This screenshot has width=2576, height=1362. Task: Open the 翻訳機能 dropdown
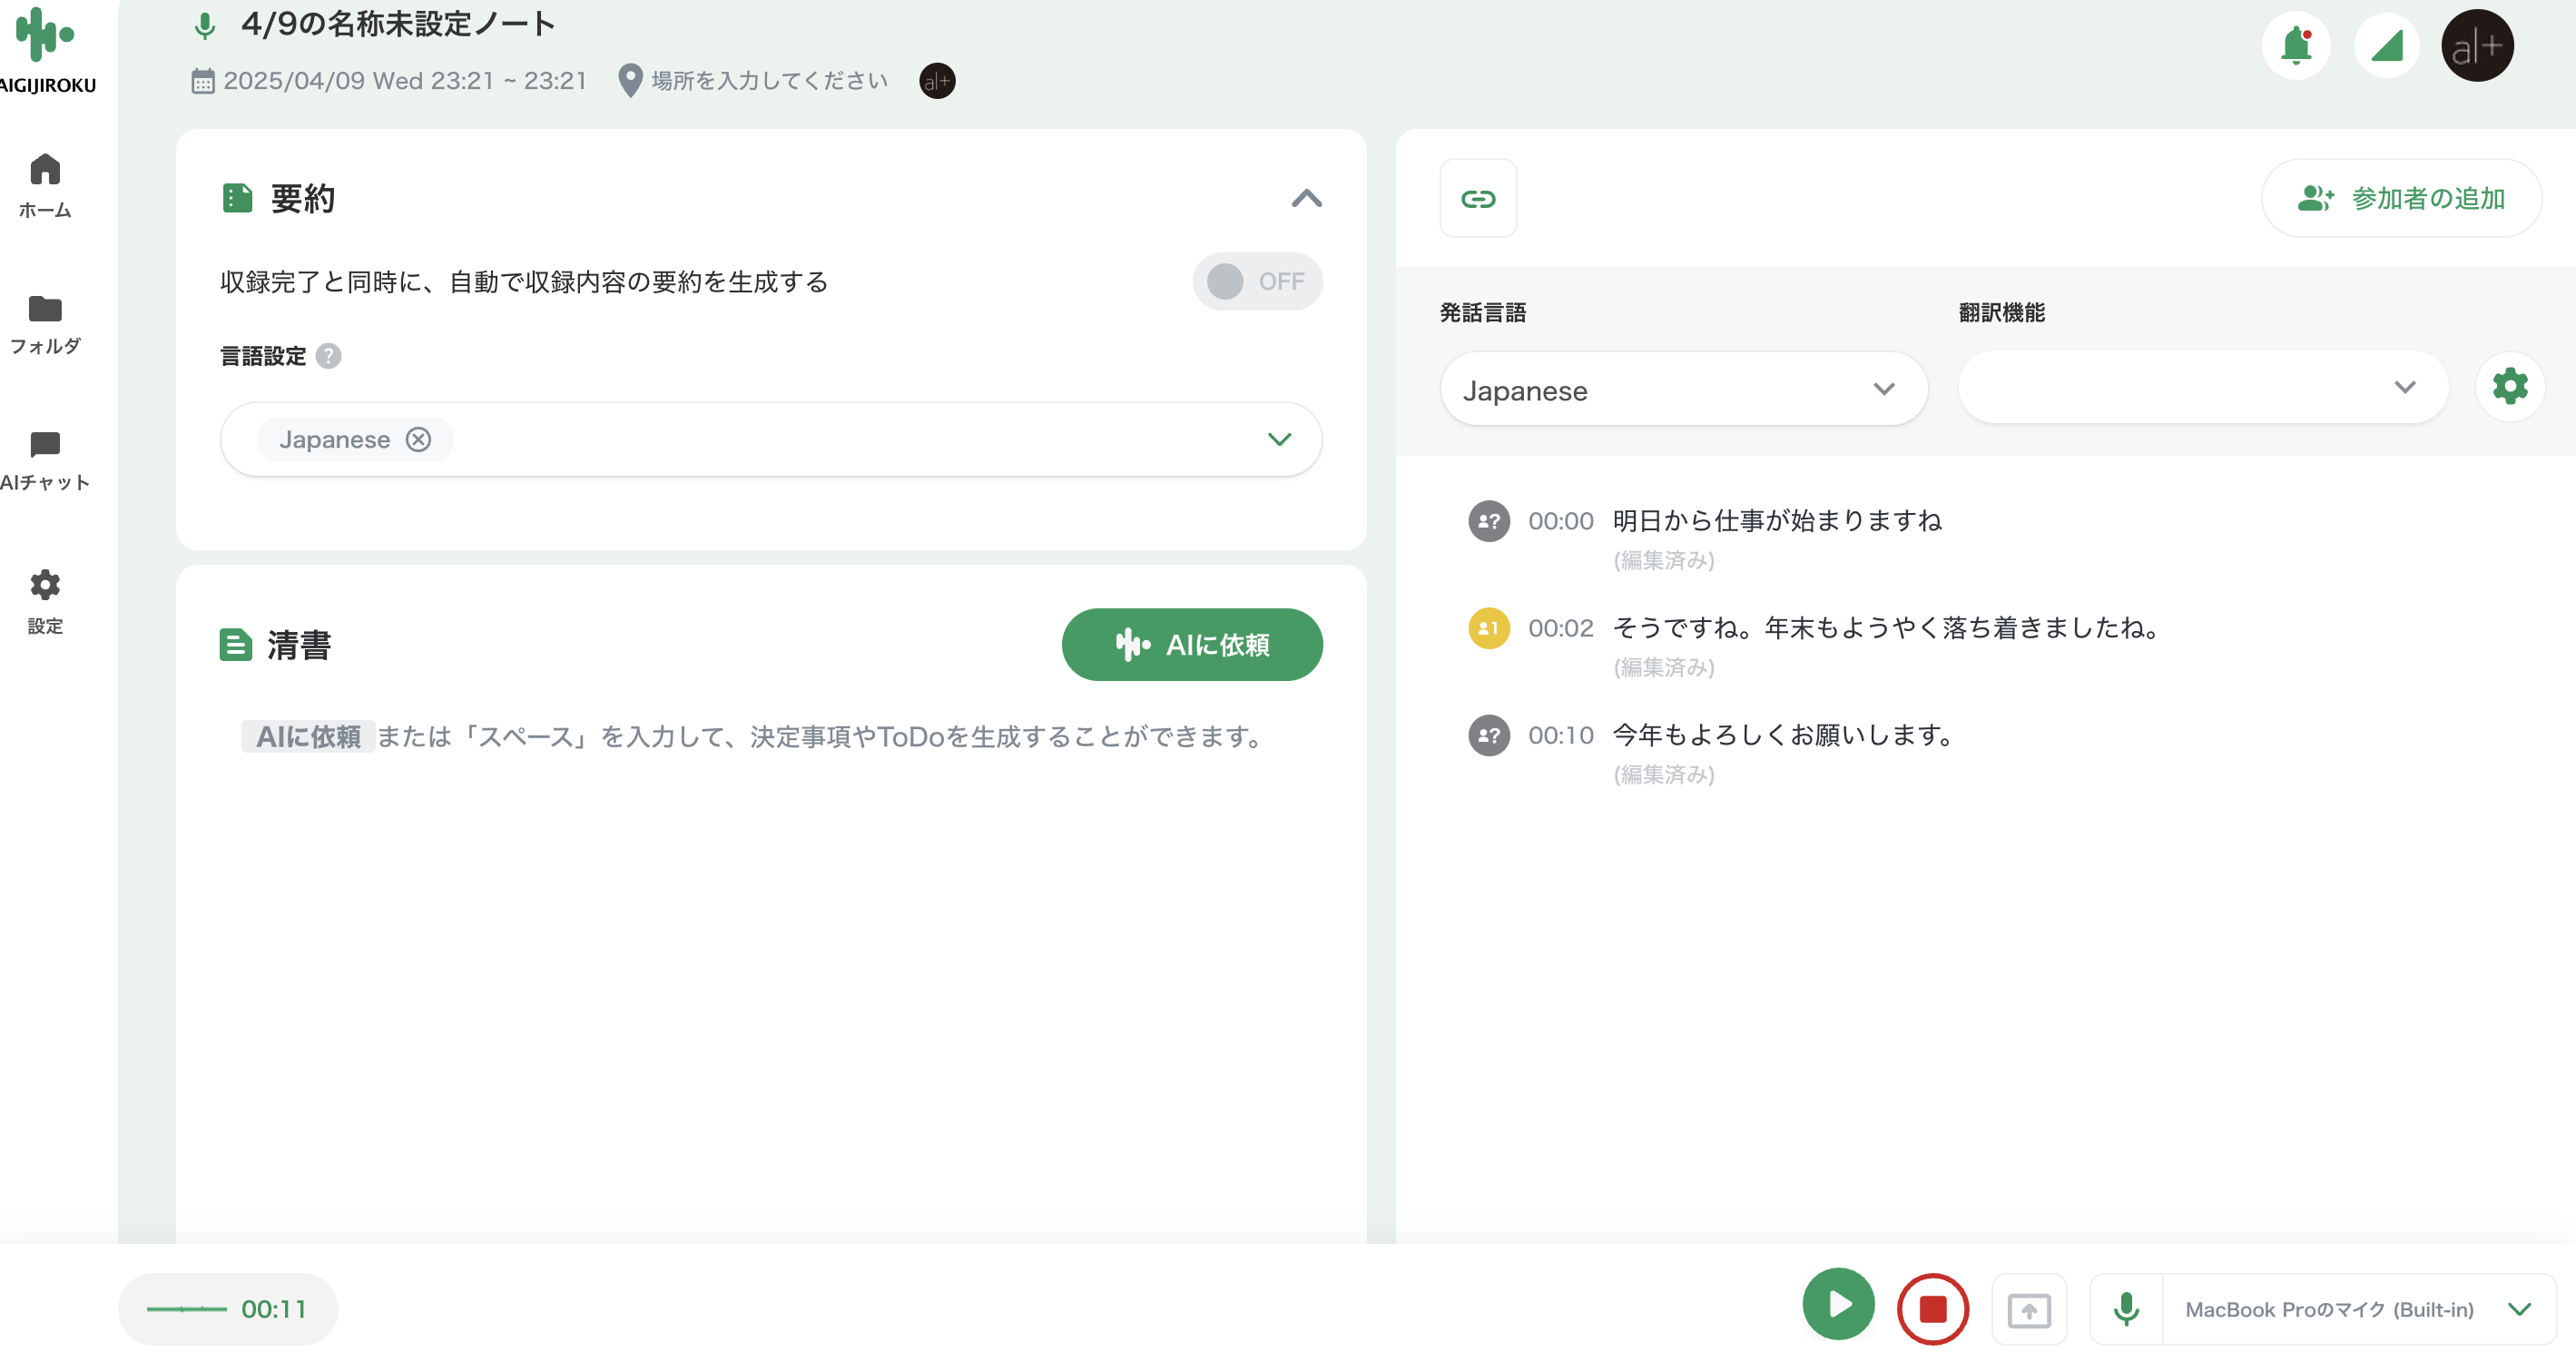[x=2202, y=388]
